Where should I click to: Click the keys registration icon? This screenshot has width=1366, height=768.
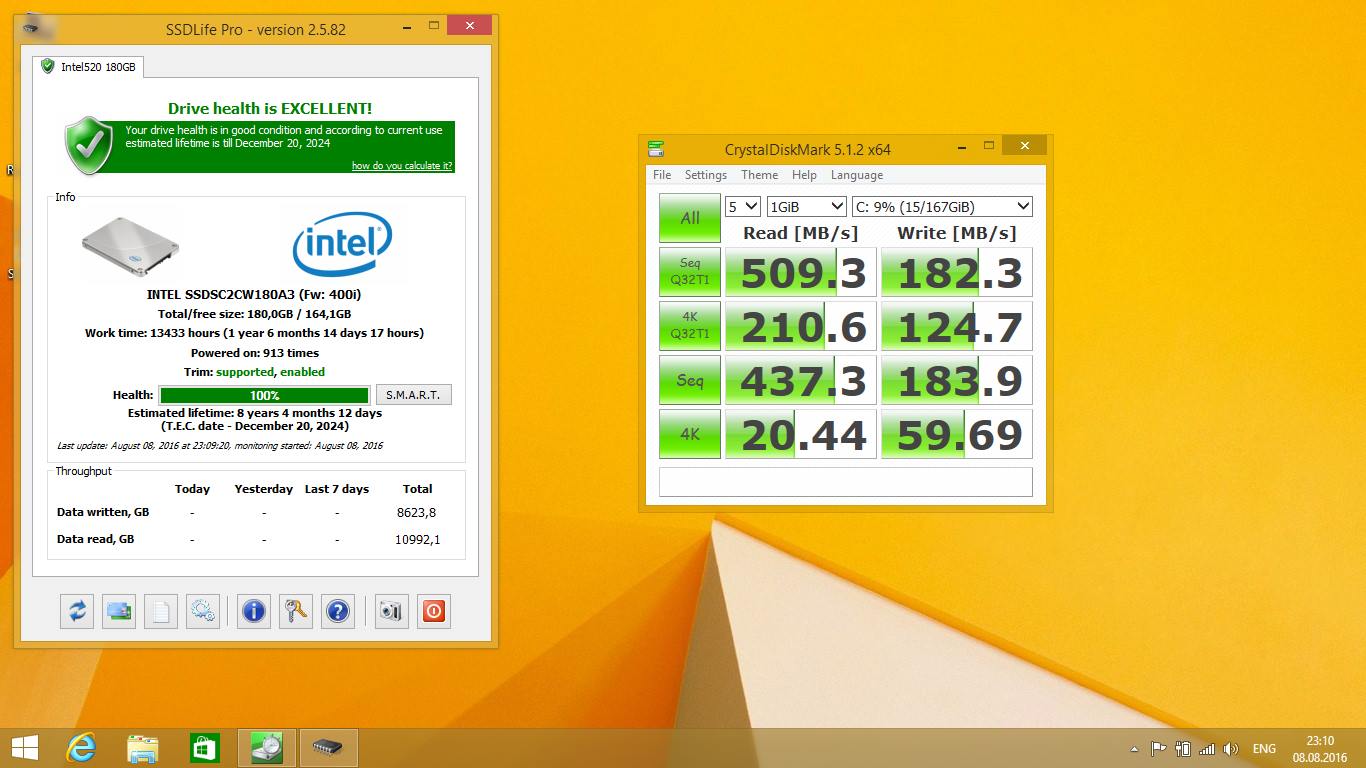click(296, 611)
